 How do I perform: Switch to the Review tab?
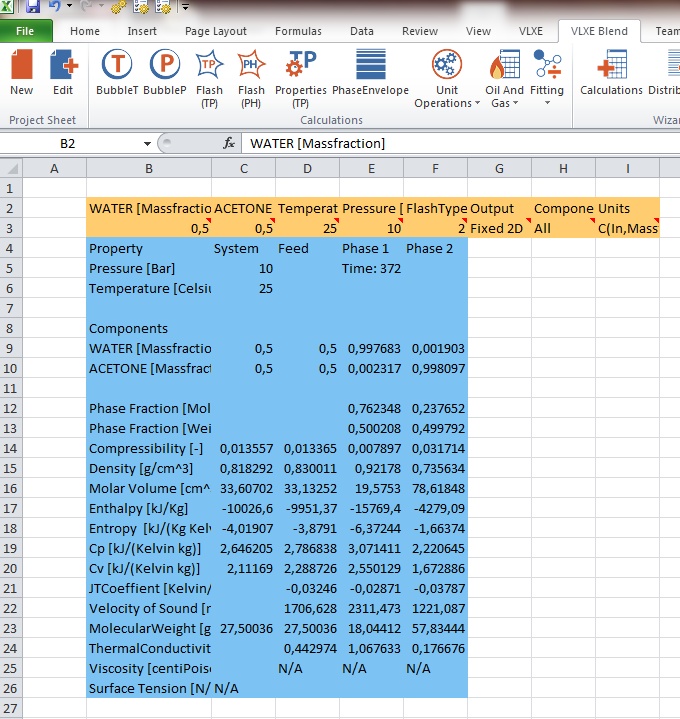tap(420, 31)
